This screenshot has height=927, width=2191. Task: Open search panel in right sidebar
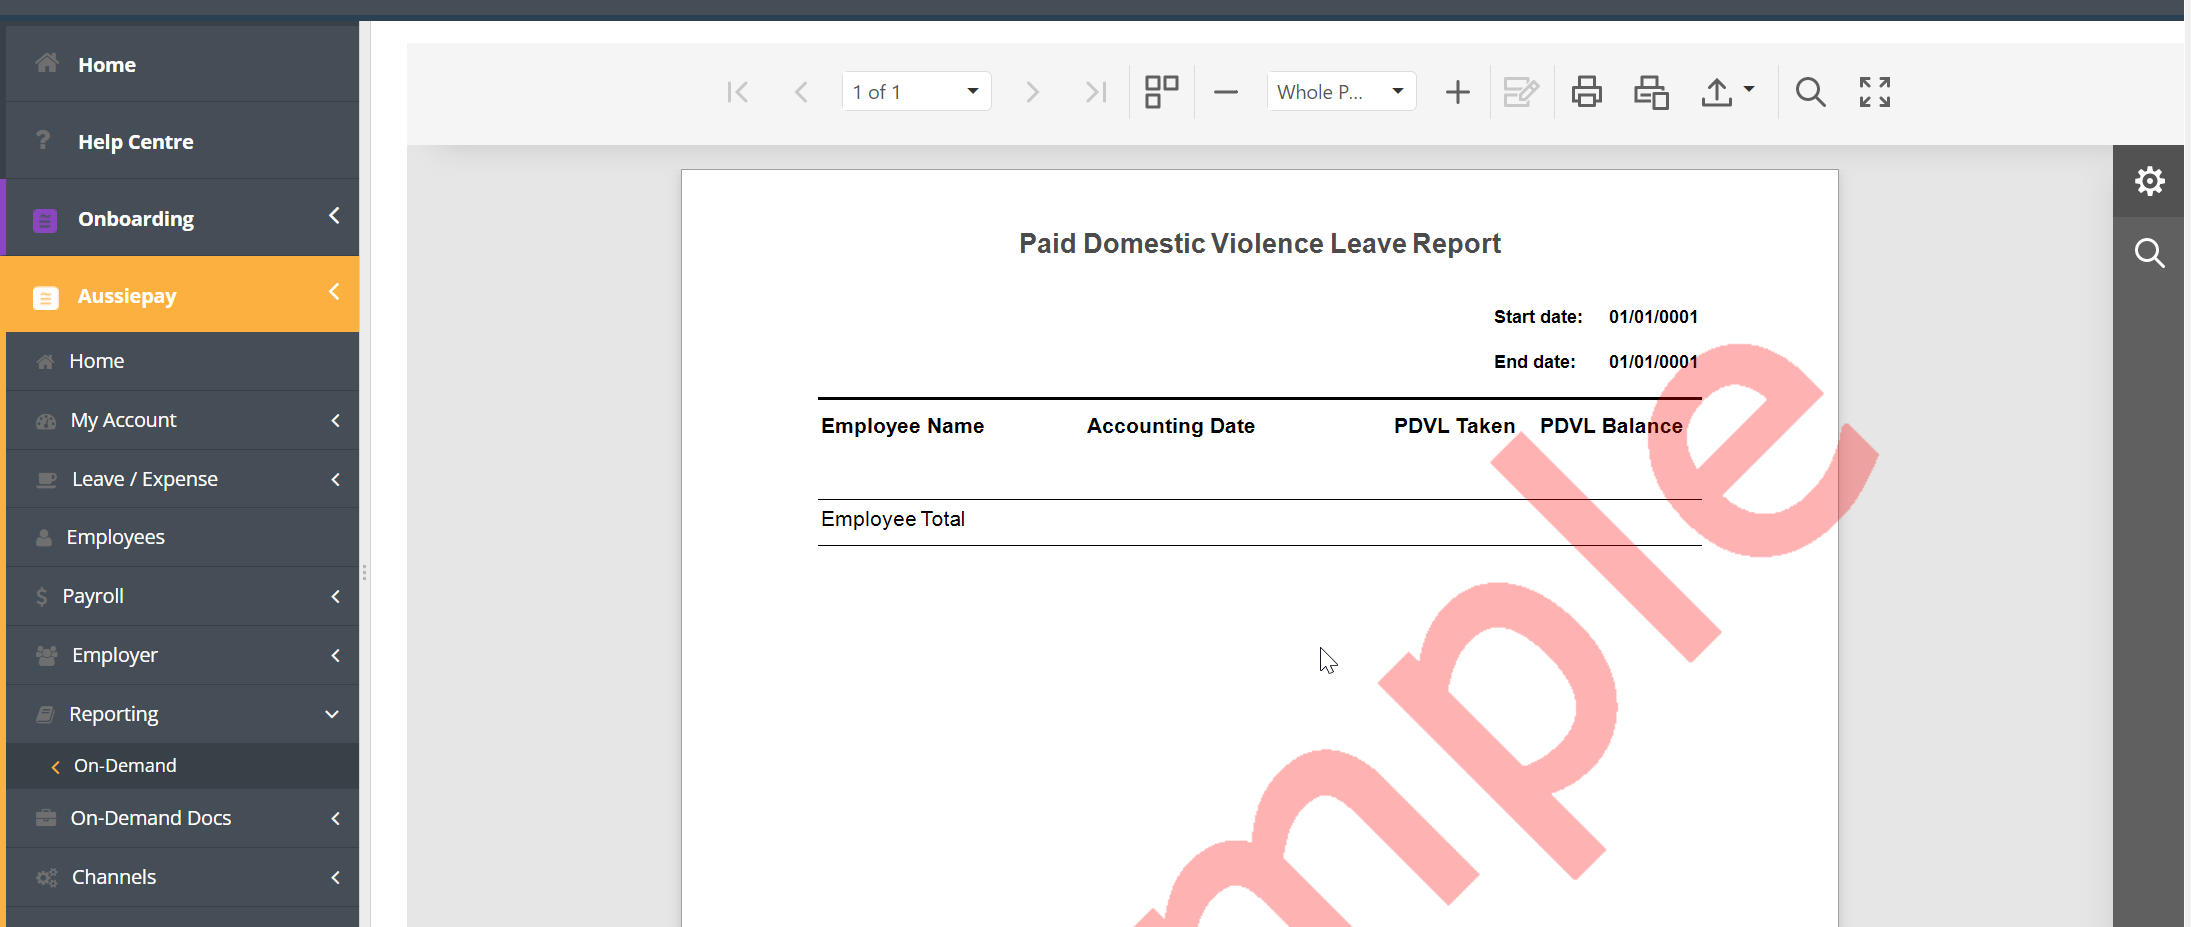tap(2149, 253)
